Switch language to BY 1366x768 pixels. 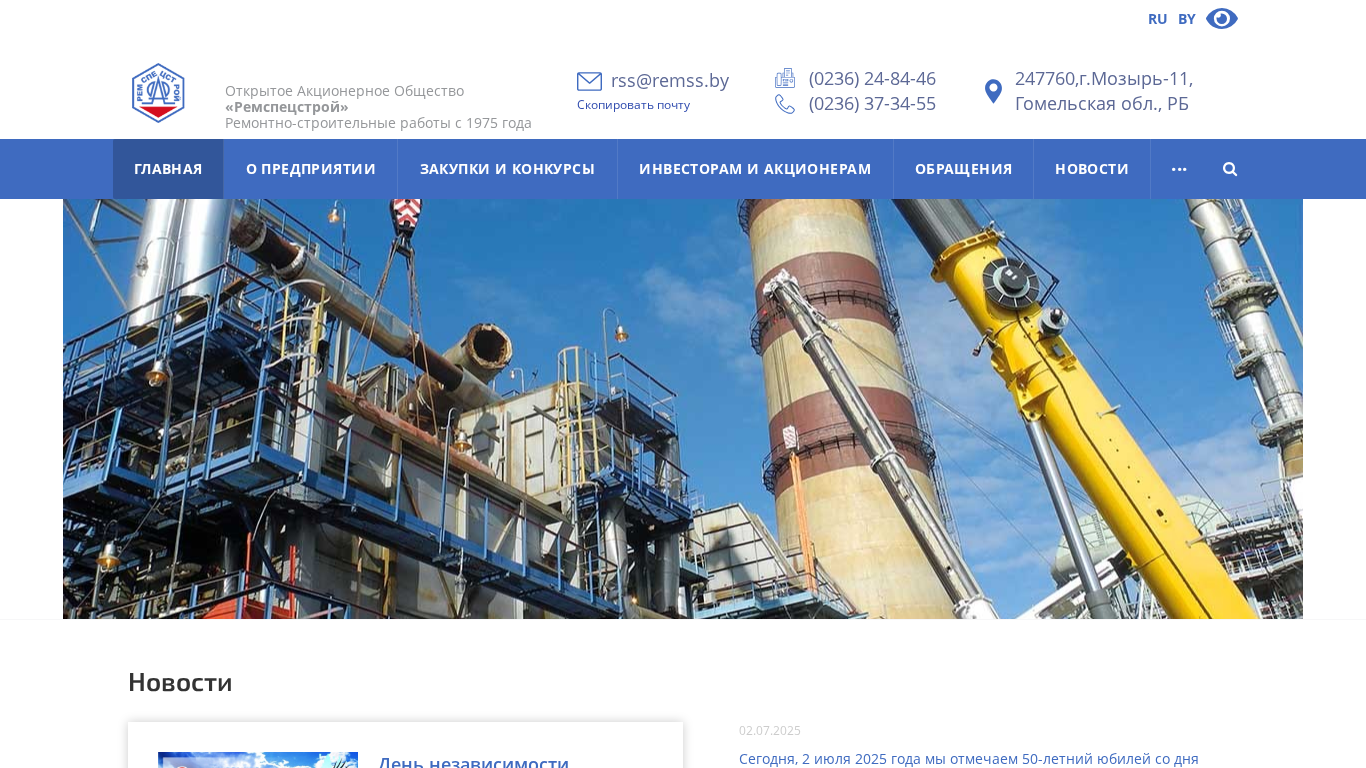(1186, 19)
